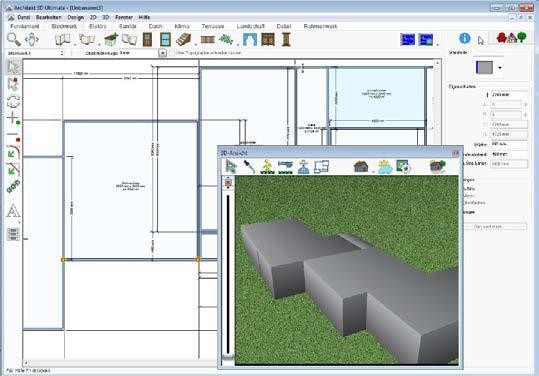Switch to the Terrasse tab
The image size is (539, 376).
[213, 26]
